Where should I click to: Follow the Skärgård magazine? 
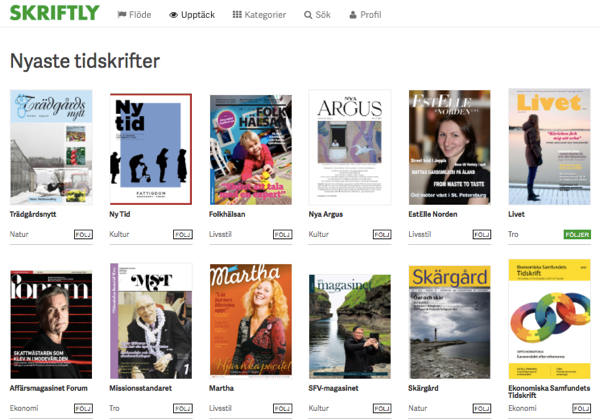[x=481, y=408]
